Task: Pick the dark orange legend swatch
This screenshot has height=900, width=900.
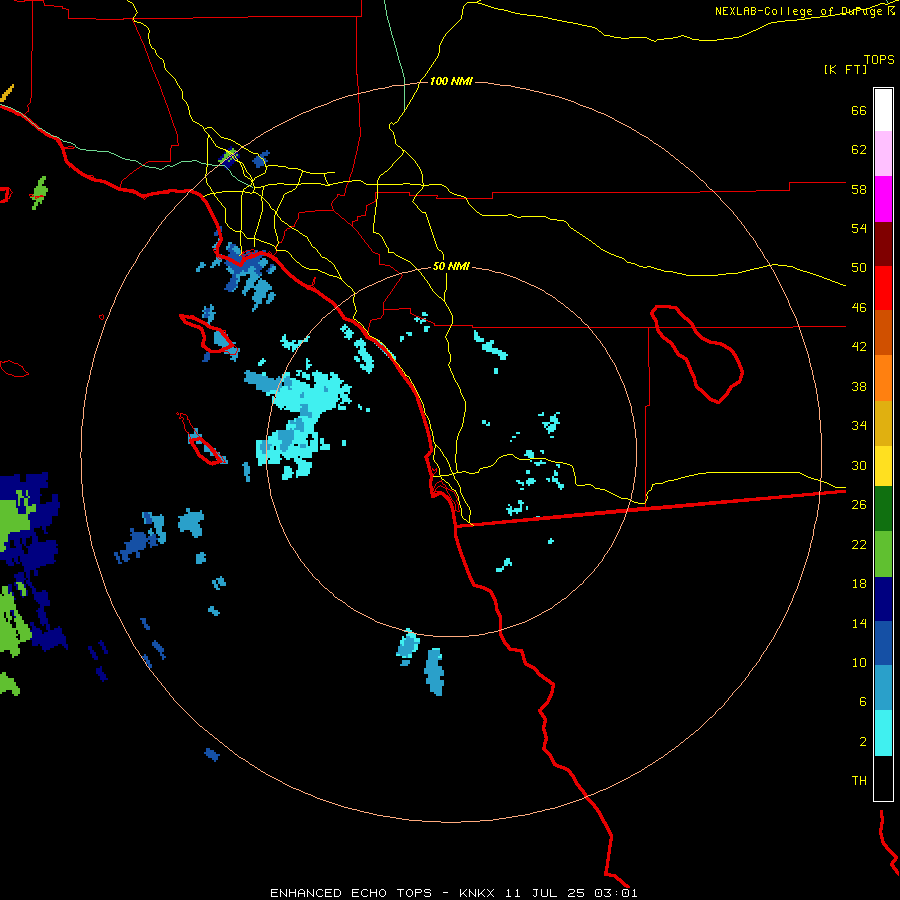Action: pyautogui.click(x=883, y=333)
